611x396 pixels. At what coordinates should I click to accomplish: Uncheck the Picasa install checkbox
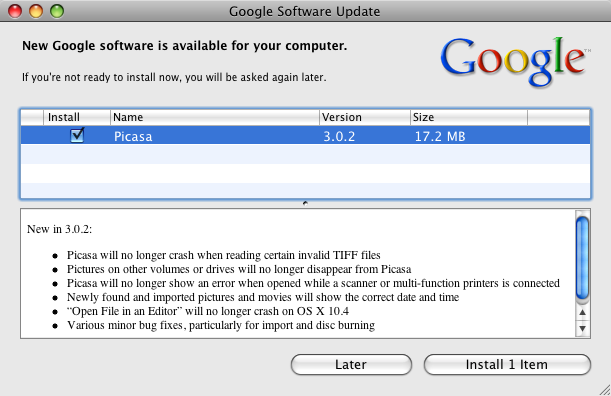pyautogui.click(x=77, y=135)
